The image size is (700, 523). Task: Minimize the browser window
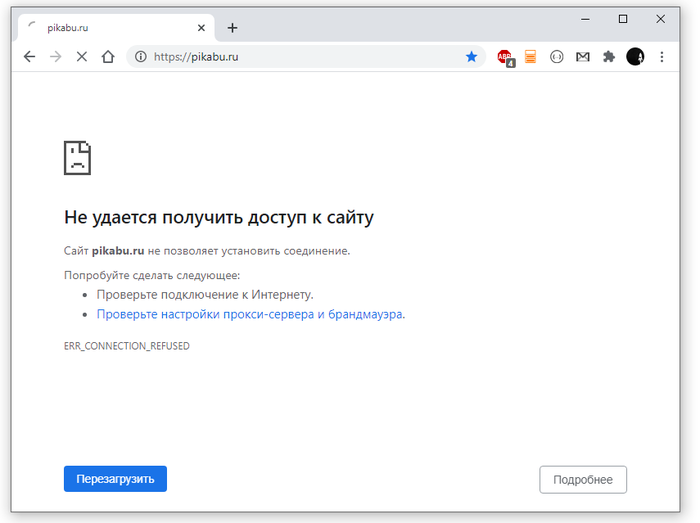pyautogui.click(x=585, y=19)
